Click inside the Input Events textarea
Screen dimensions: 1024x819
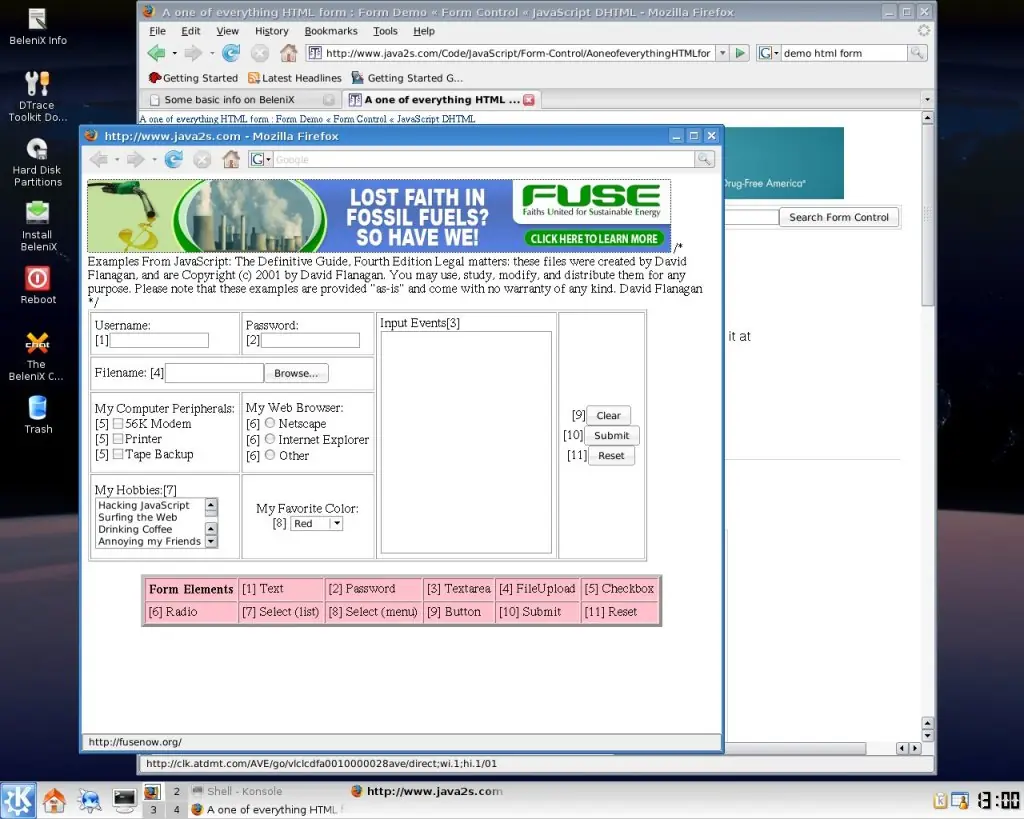tap(466, 442)
